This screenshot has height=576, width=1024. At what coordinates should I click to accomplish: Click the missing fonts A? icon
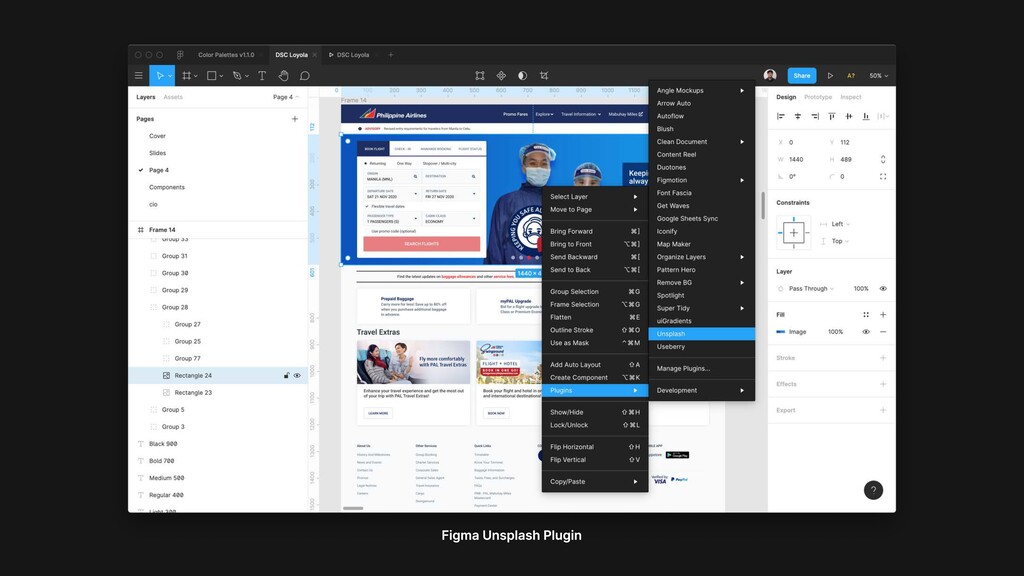click(851, 76)
